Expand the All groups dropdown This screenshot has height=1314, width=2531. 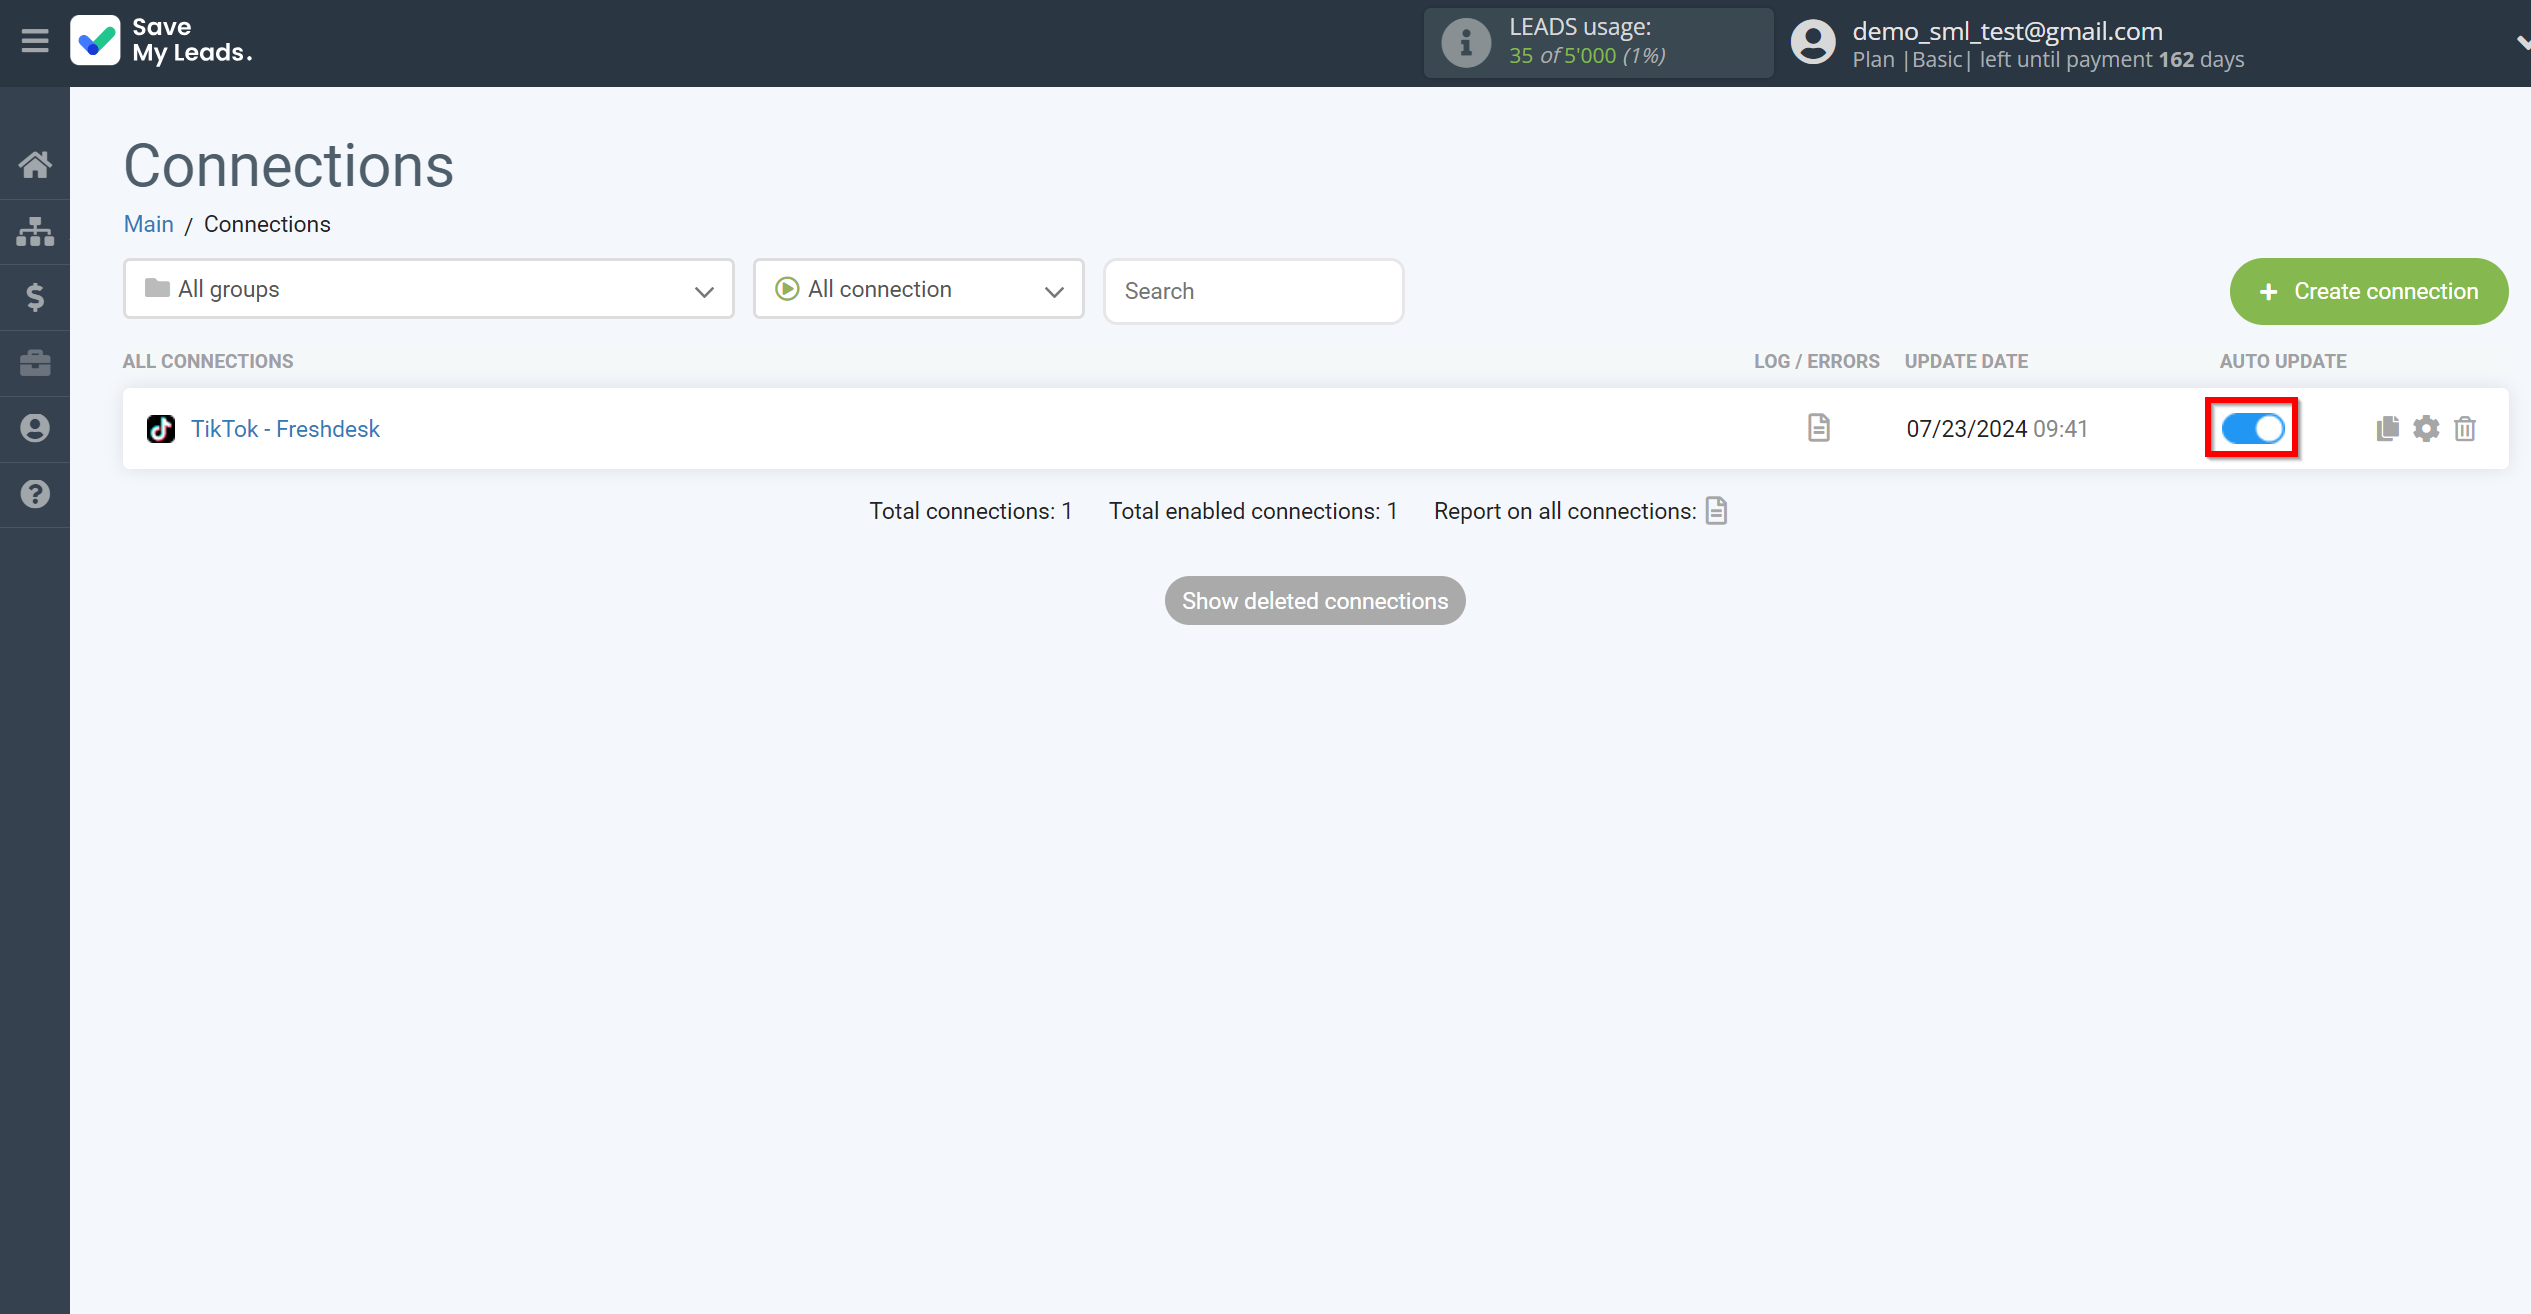pos(429,290)
